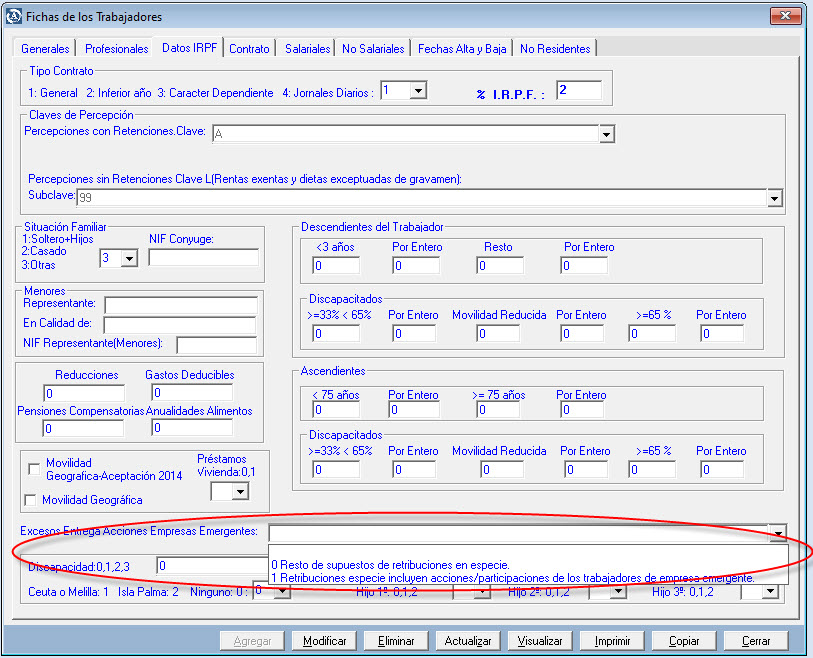Click the % I.R.P.F. input field
This screenshot has height=658, width=813.
pyautogui.click(x=579, y=90)
